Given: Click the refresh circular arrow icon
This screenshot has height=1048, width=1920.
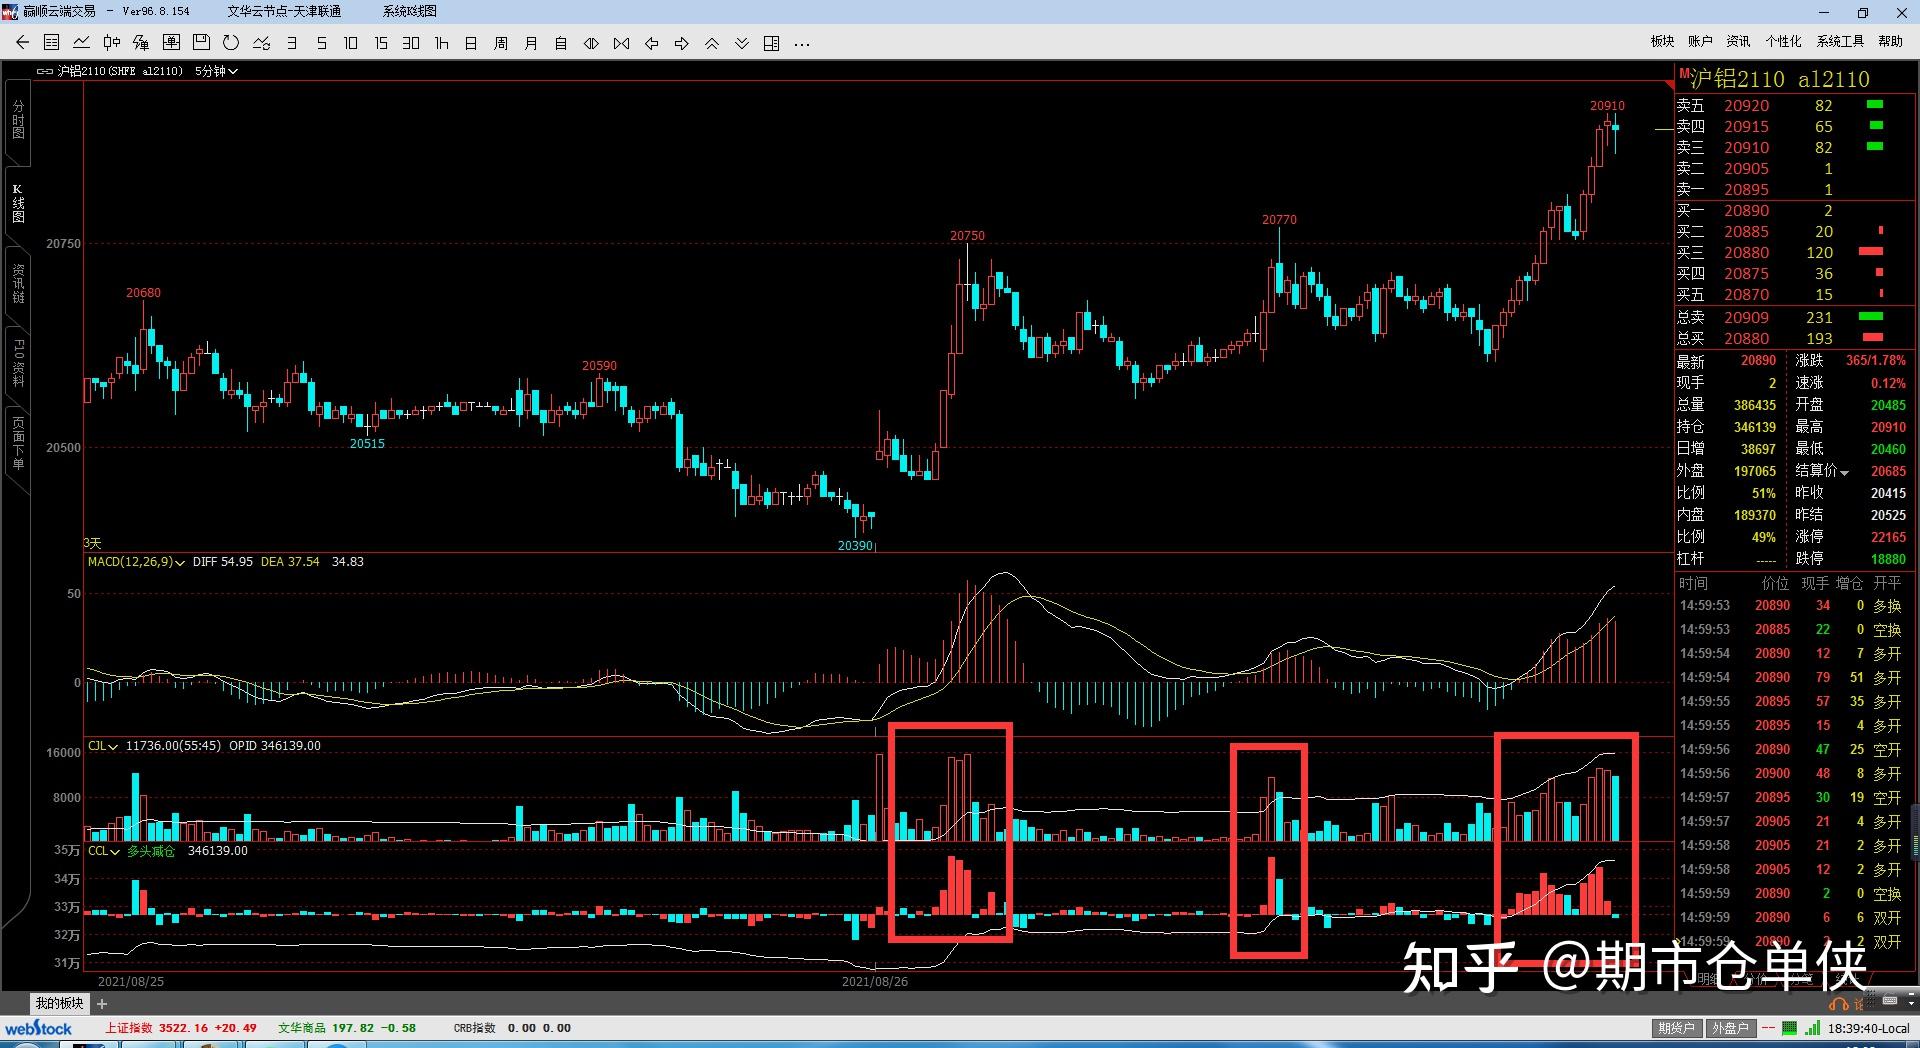Looking at the screenshot, I should coord(231,43).
